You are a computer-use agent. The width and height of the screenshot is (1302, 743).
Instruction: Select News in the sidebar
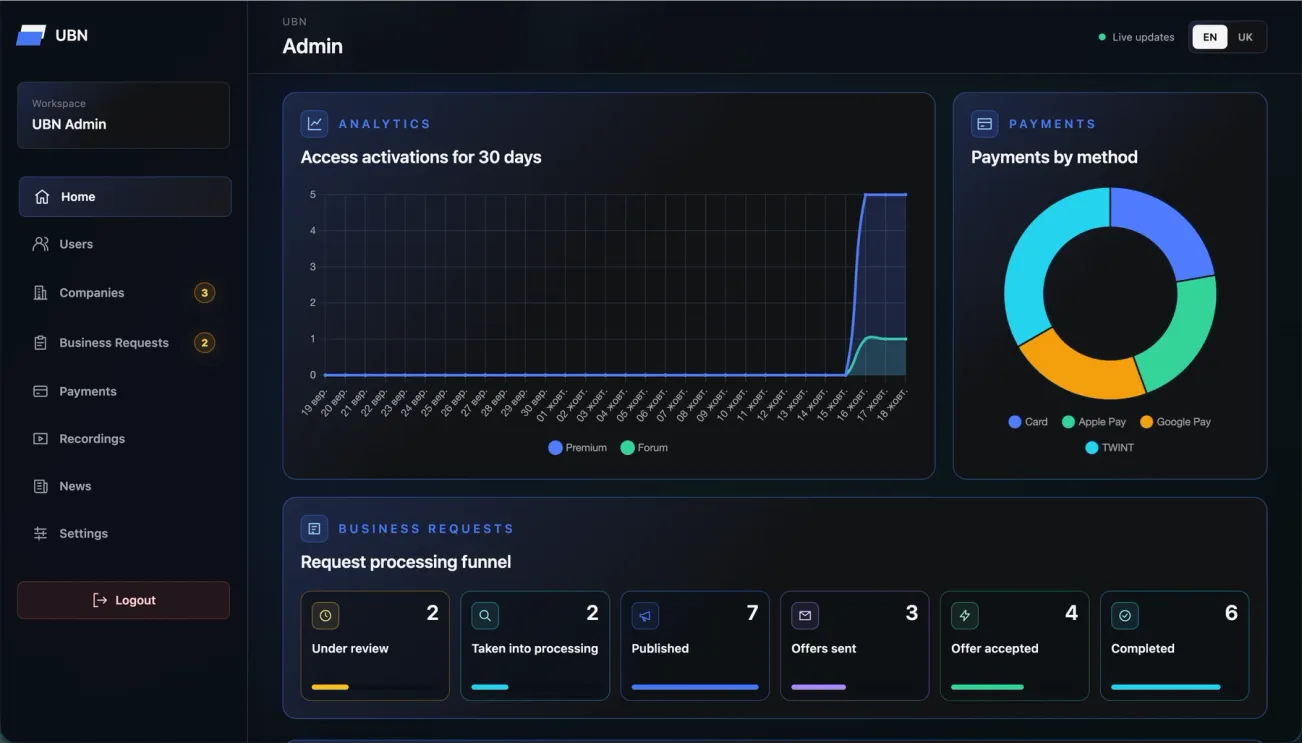[x=125, y=486]
